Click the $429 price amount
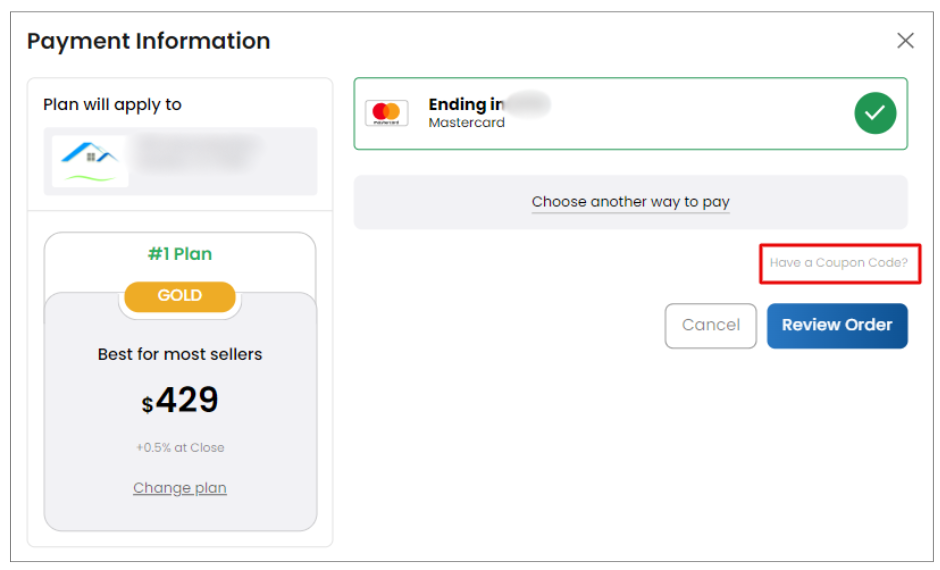The image size is (940, 570). point(187,401)
